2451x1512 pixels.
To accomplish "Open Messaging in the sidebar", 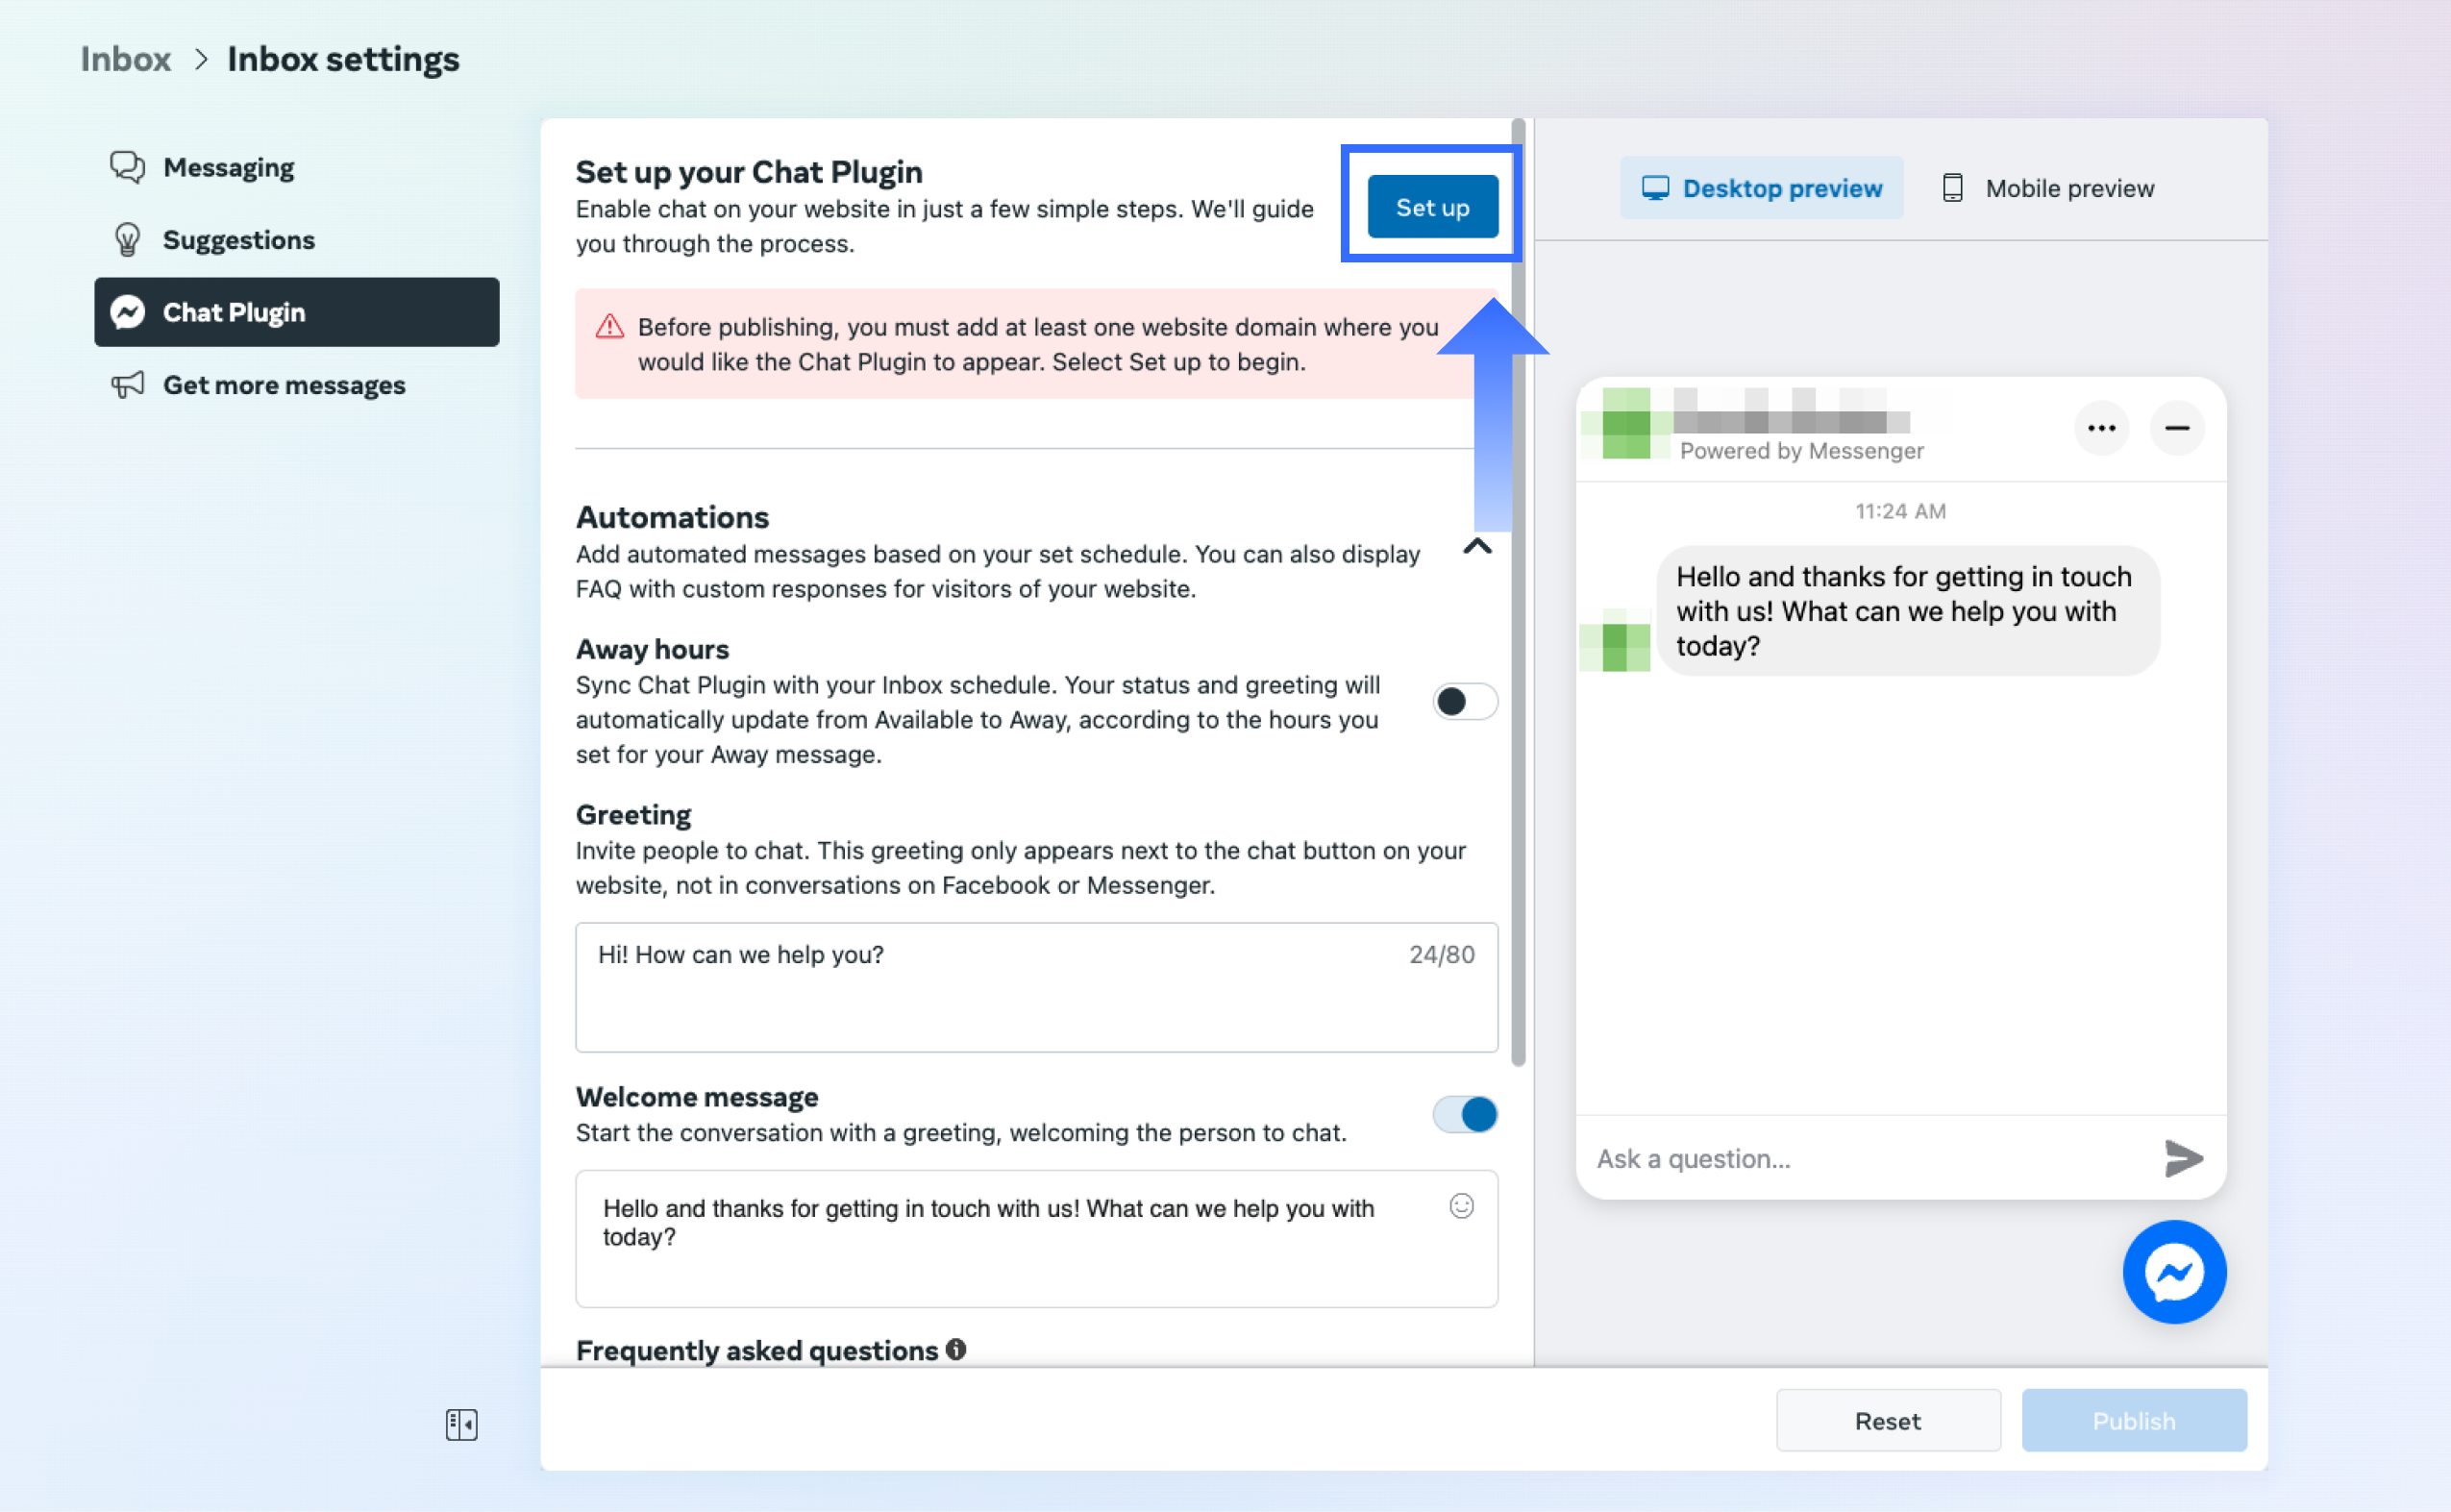I will tap(228, 167).
